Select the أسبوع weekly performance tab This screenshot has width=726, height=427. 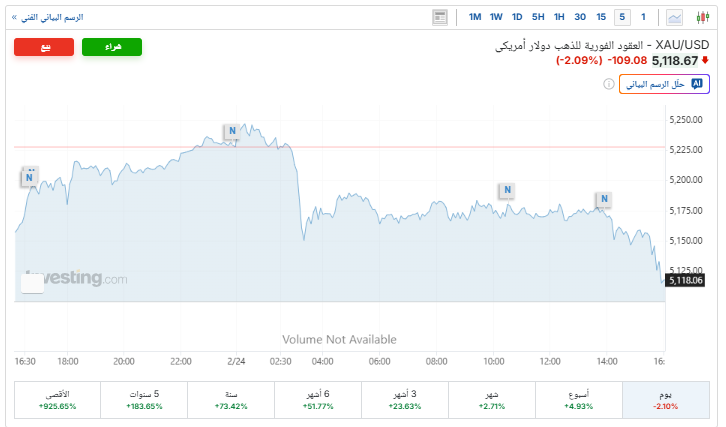(578, 400)
